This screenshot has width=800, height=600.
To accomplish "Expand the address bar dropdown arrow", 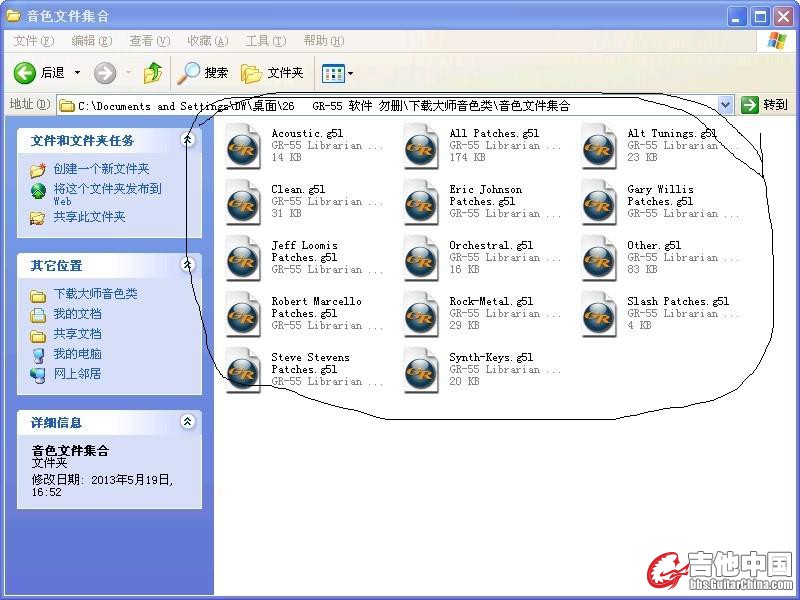I will click(x=725, y=105).
